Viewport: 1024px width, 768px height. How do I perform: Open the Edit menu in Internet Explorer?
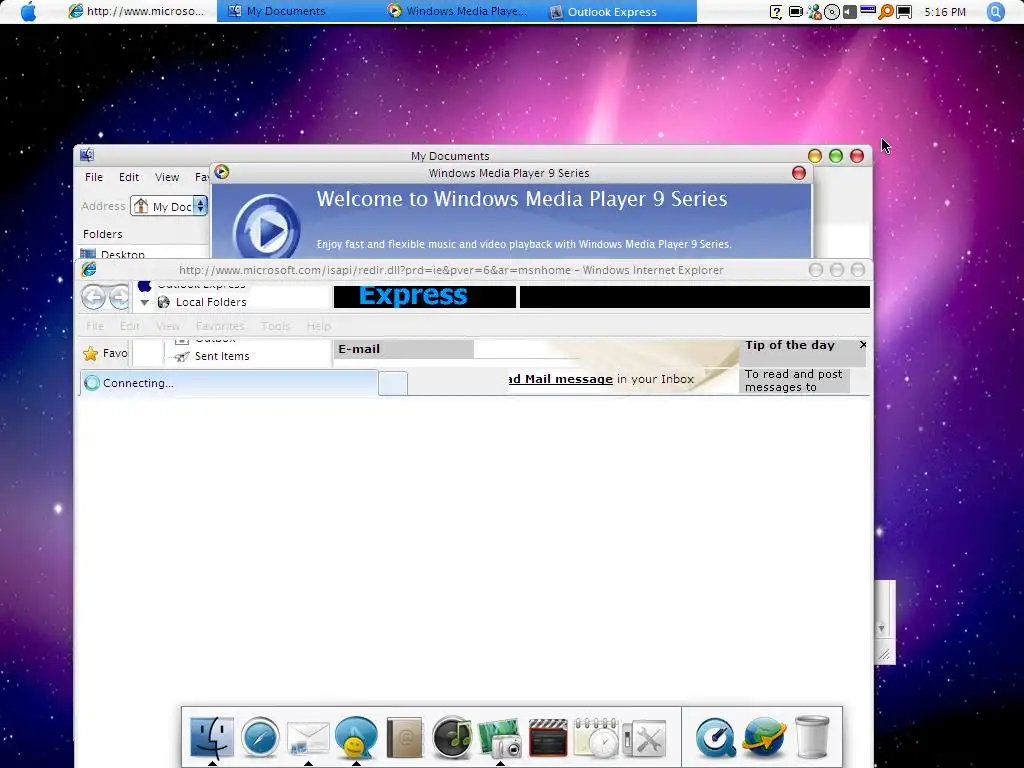pos(129,326)
